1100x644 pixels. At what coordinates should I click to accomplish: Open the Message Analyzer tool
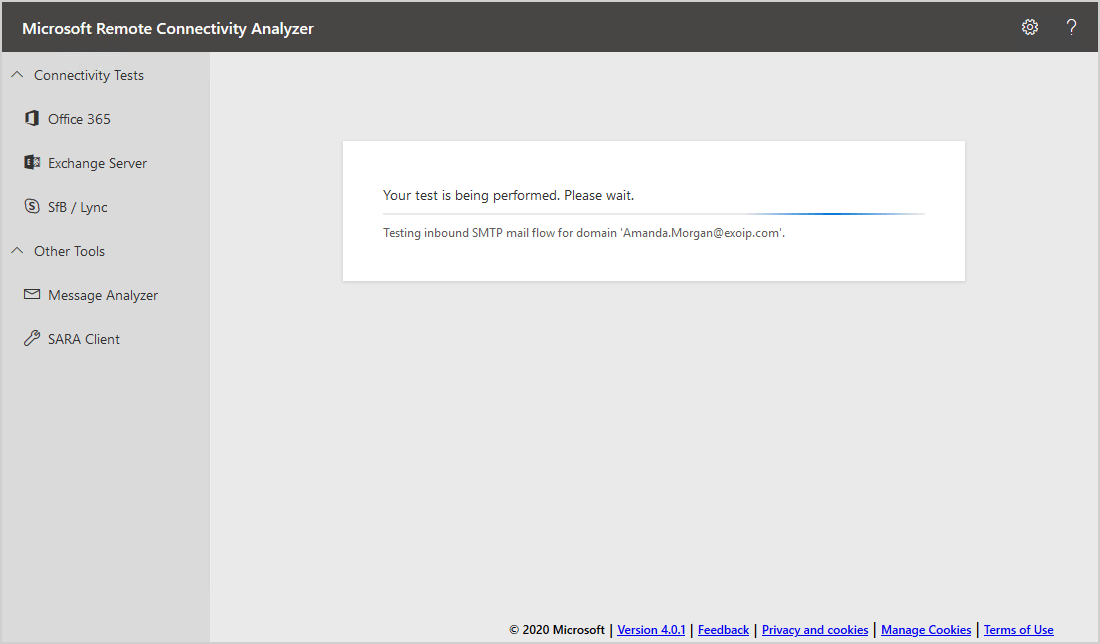(105, 295)
